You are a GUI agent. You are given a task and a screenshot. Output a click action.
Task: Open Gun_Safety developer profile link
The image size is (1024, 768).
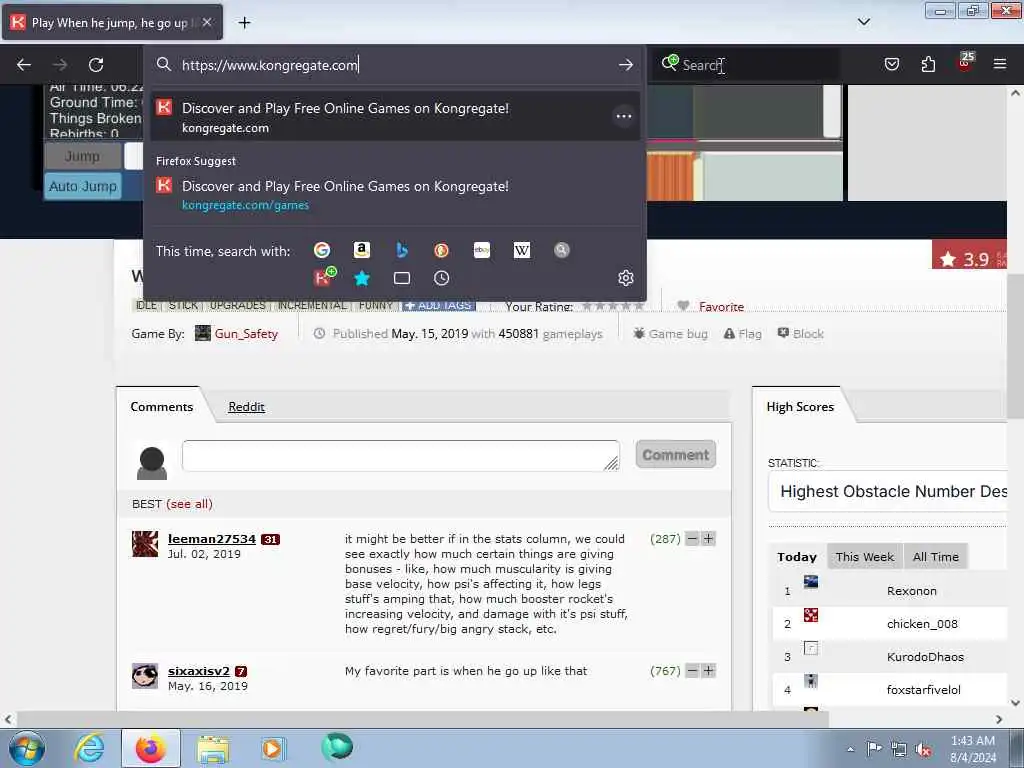click(246, 334)
